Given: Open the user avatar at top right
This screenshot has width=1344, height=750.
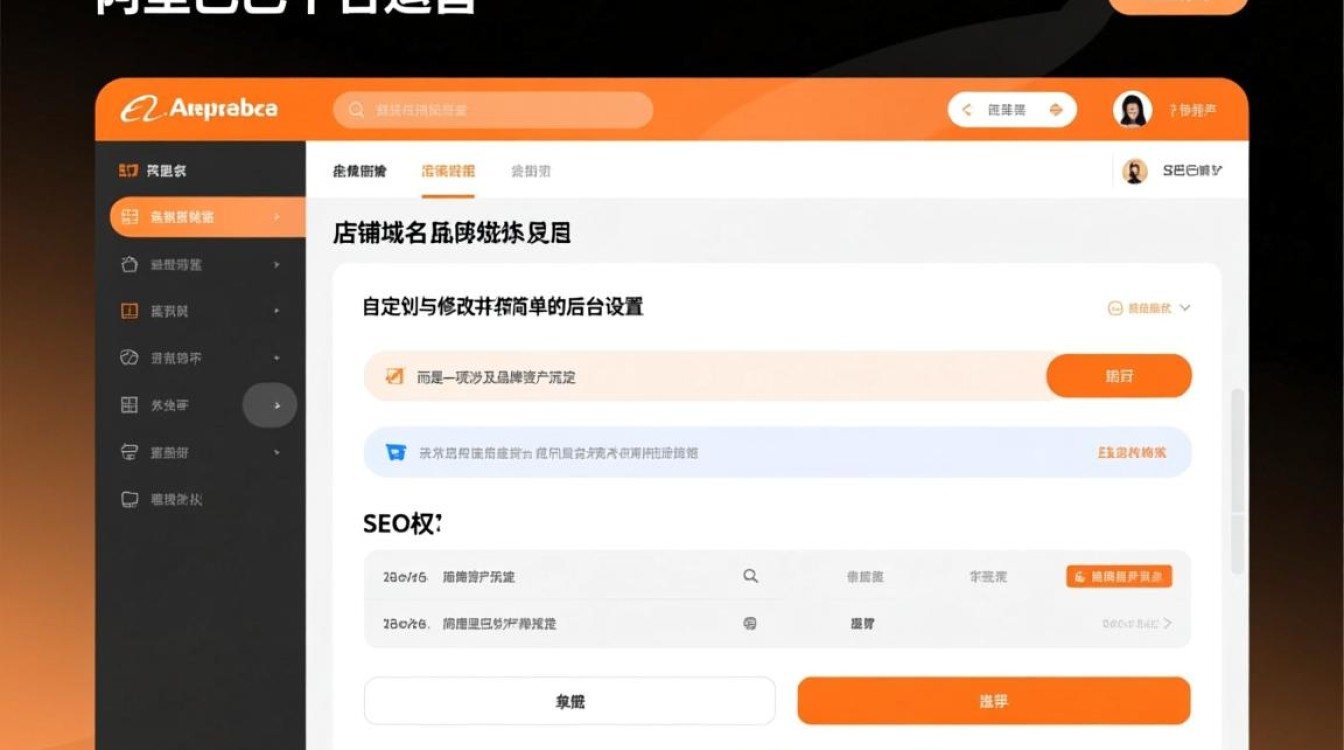Looking at the screenshot, I should [1132, 109].
